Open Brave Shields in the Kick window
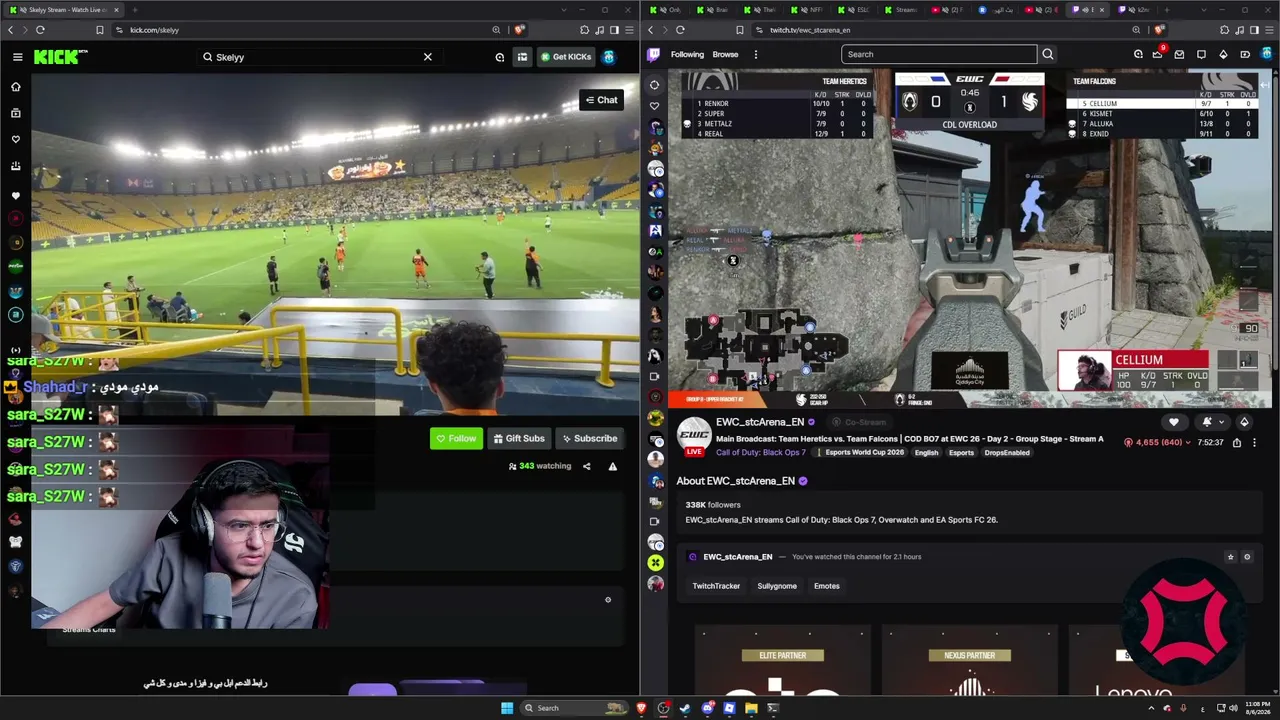Viewport: 1280px width, 720px height. coord(520,30)
